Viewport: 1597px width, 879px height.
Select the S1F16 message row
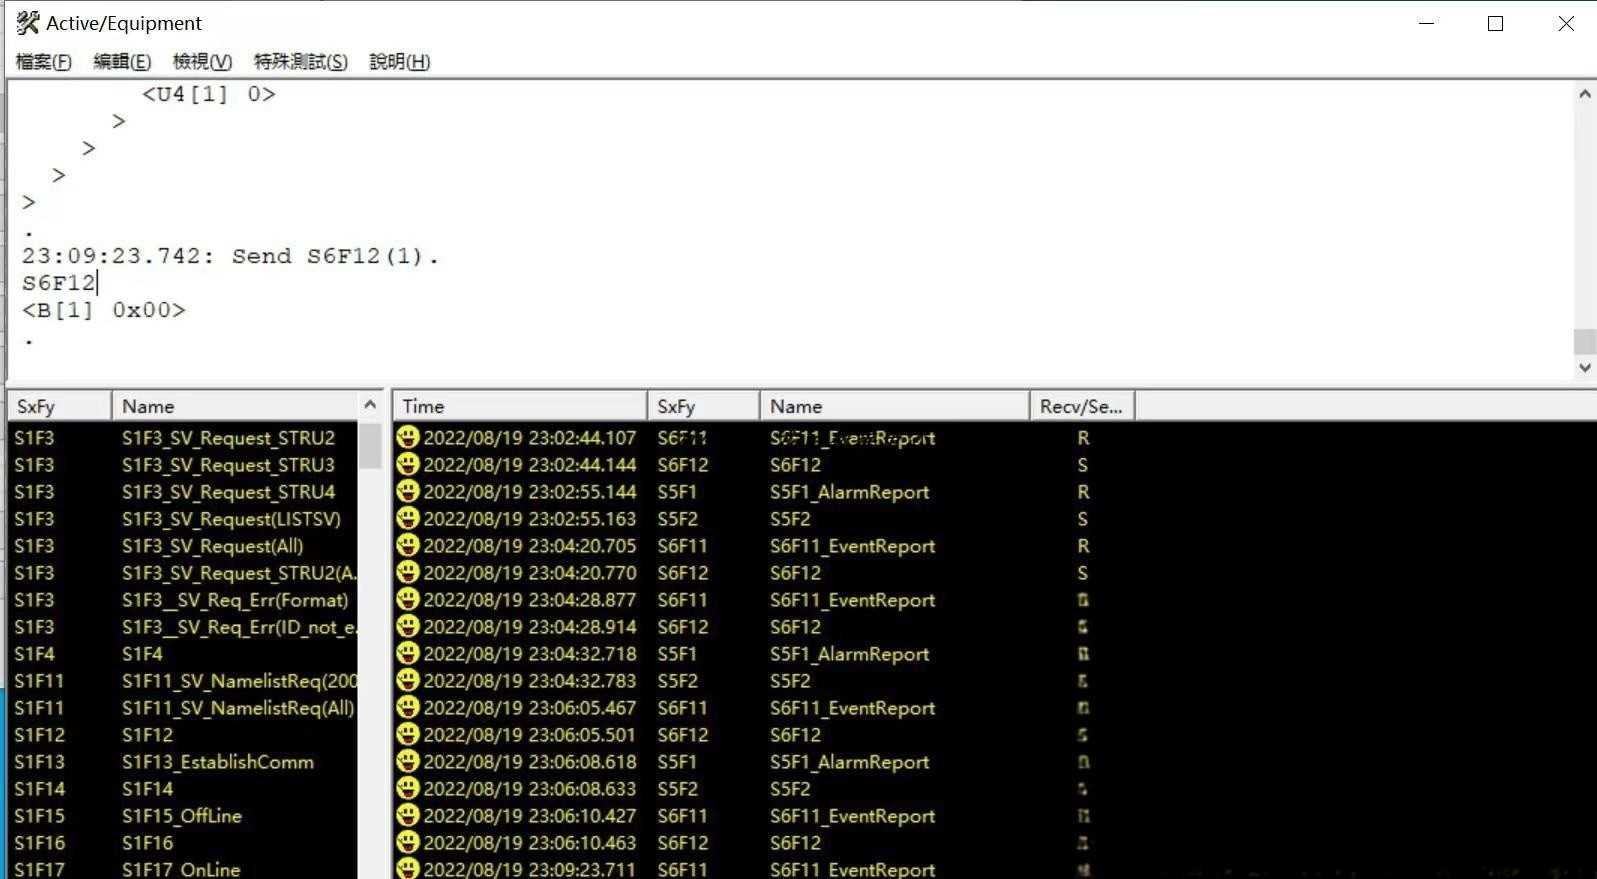183,843
